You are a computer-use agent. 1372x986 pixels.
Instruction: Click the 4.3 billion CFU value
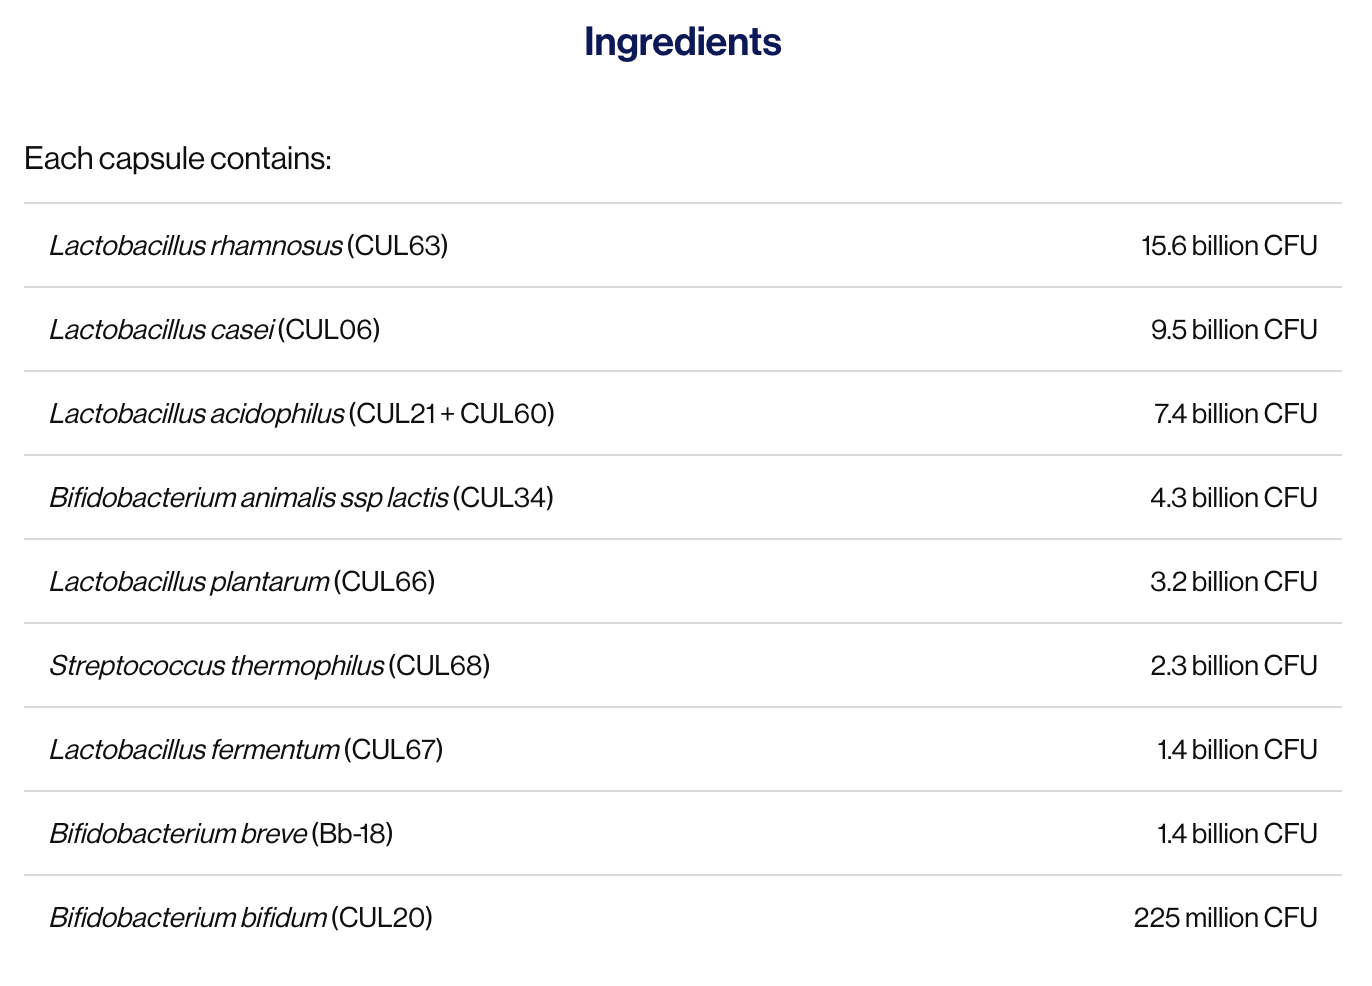pyautogui.click(x=1233, y=497)
